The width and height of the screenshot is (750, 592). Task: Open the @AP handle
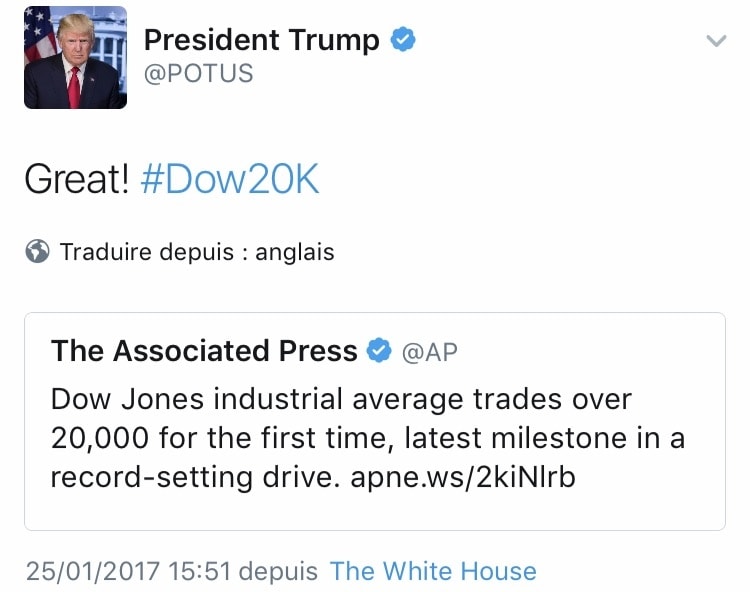pos(430,352)
